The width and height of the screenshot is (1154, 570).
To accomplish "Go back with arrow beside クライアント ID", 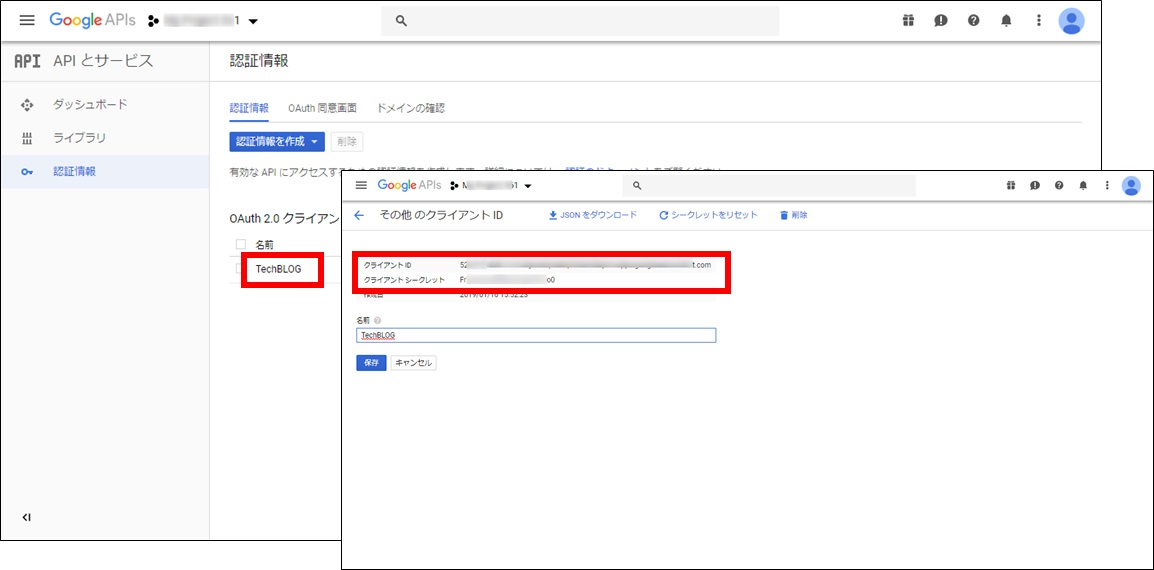I will [359, 215].
